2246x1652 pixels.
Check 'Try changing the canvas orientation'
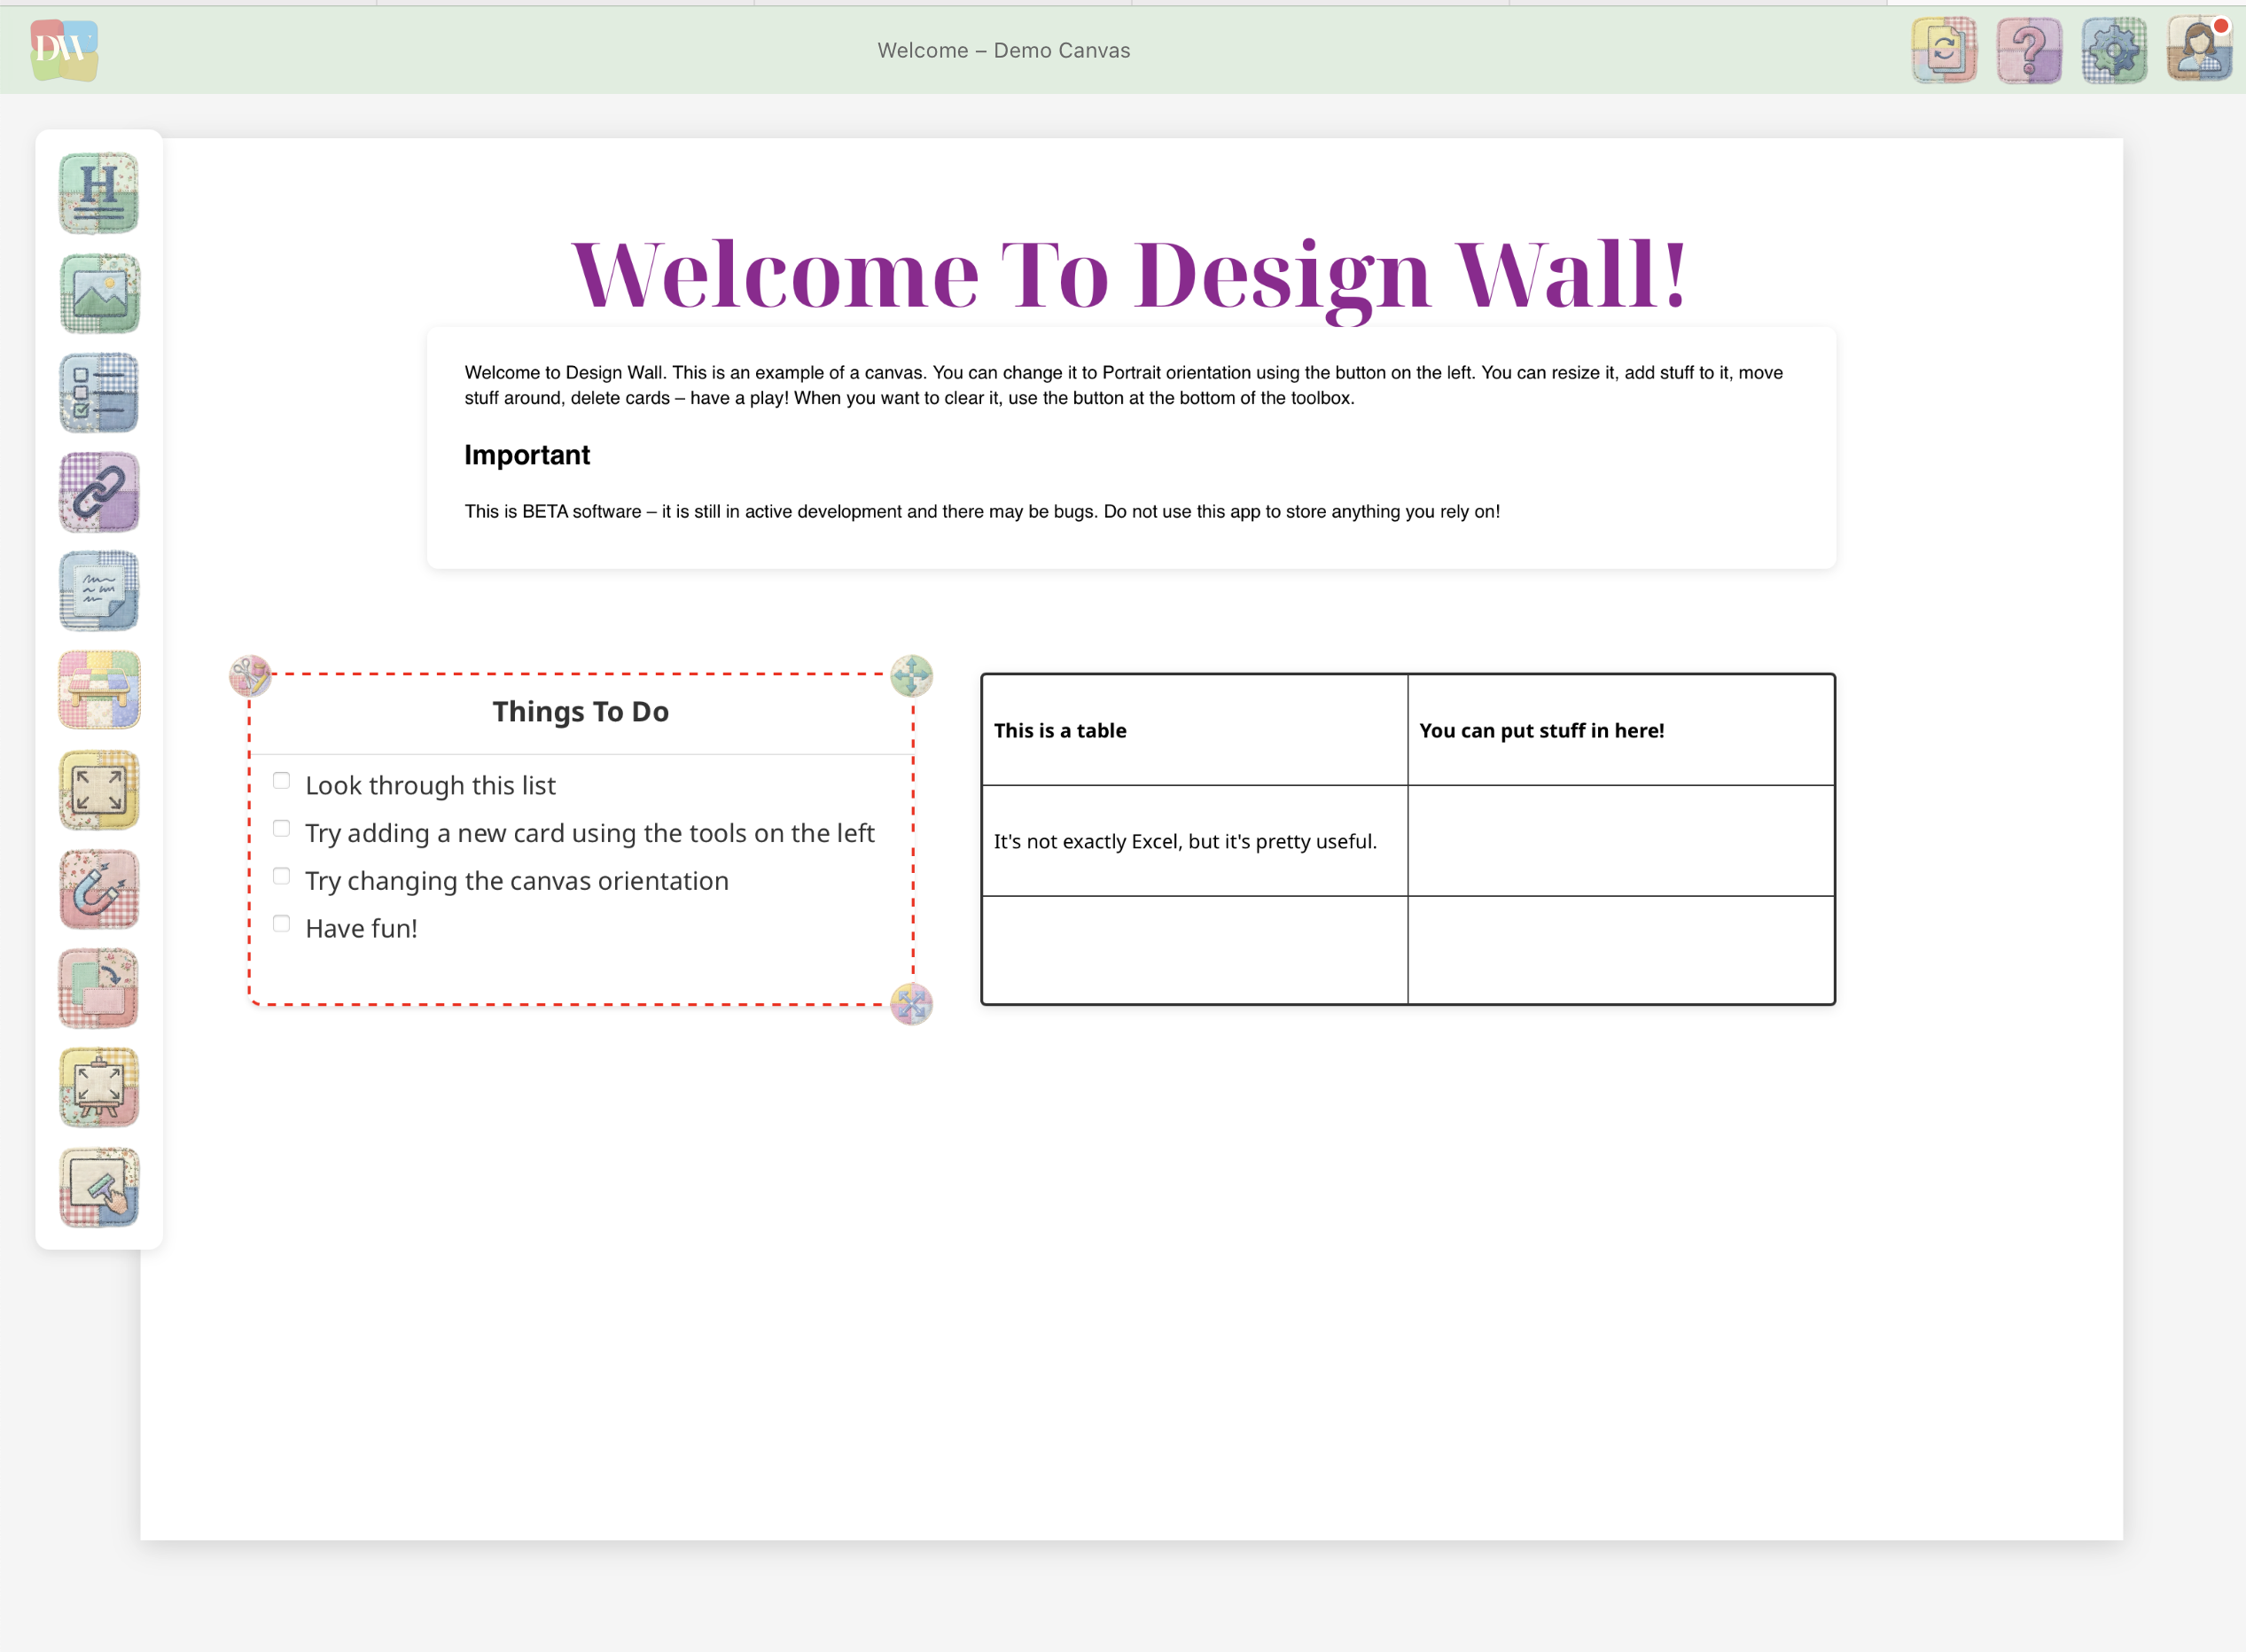(281, 875)
